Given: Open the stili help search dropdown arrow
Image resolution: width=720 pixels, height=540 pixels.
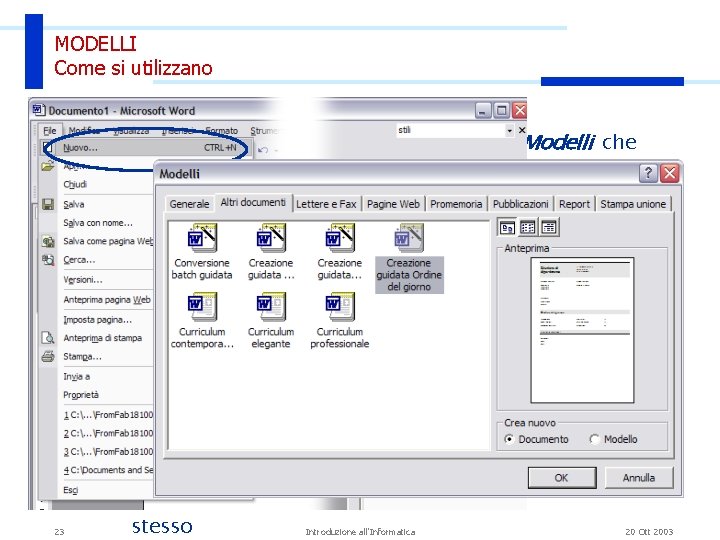Looking at the screenshot, I should (x=509, y=131).
